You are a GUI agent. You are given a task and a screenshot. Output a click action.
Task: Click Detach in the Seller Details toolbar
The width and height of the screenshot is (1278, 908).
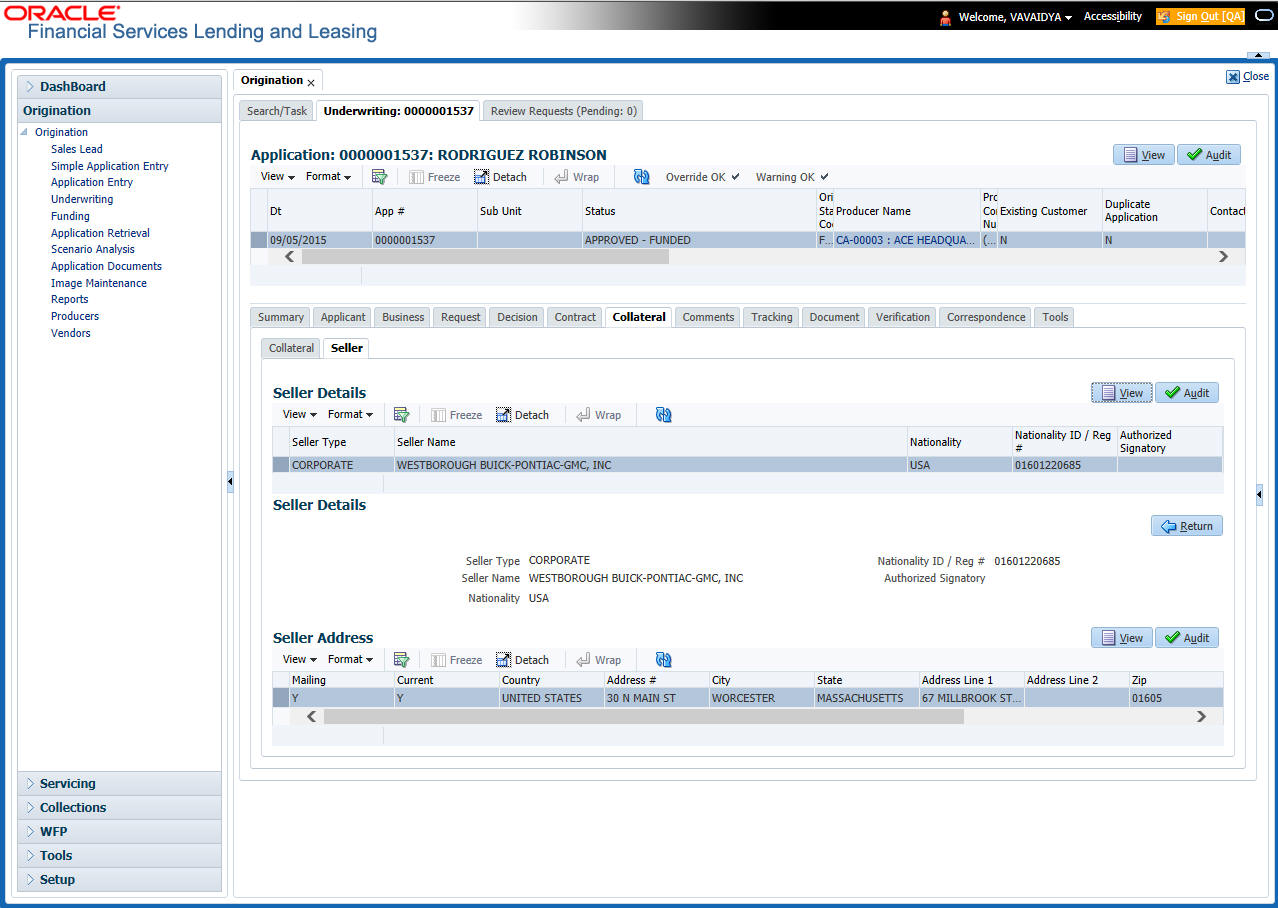523,415
